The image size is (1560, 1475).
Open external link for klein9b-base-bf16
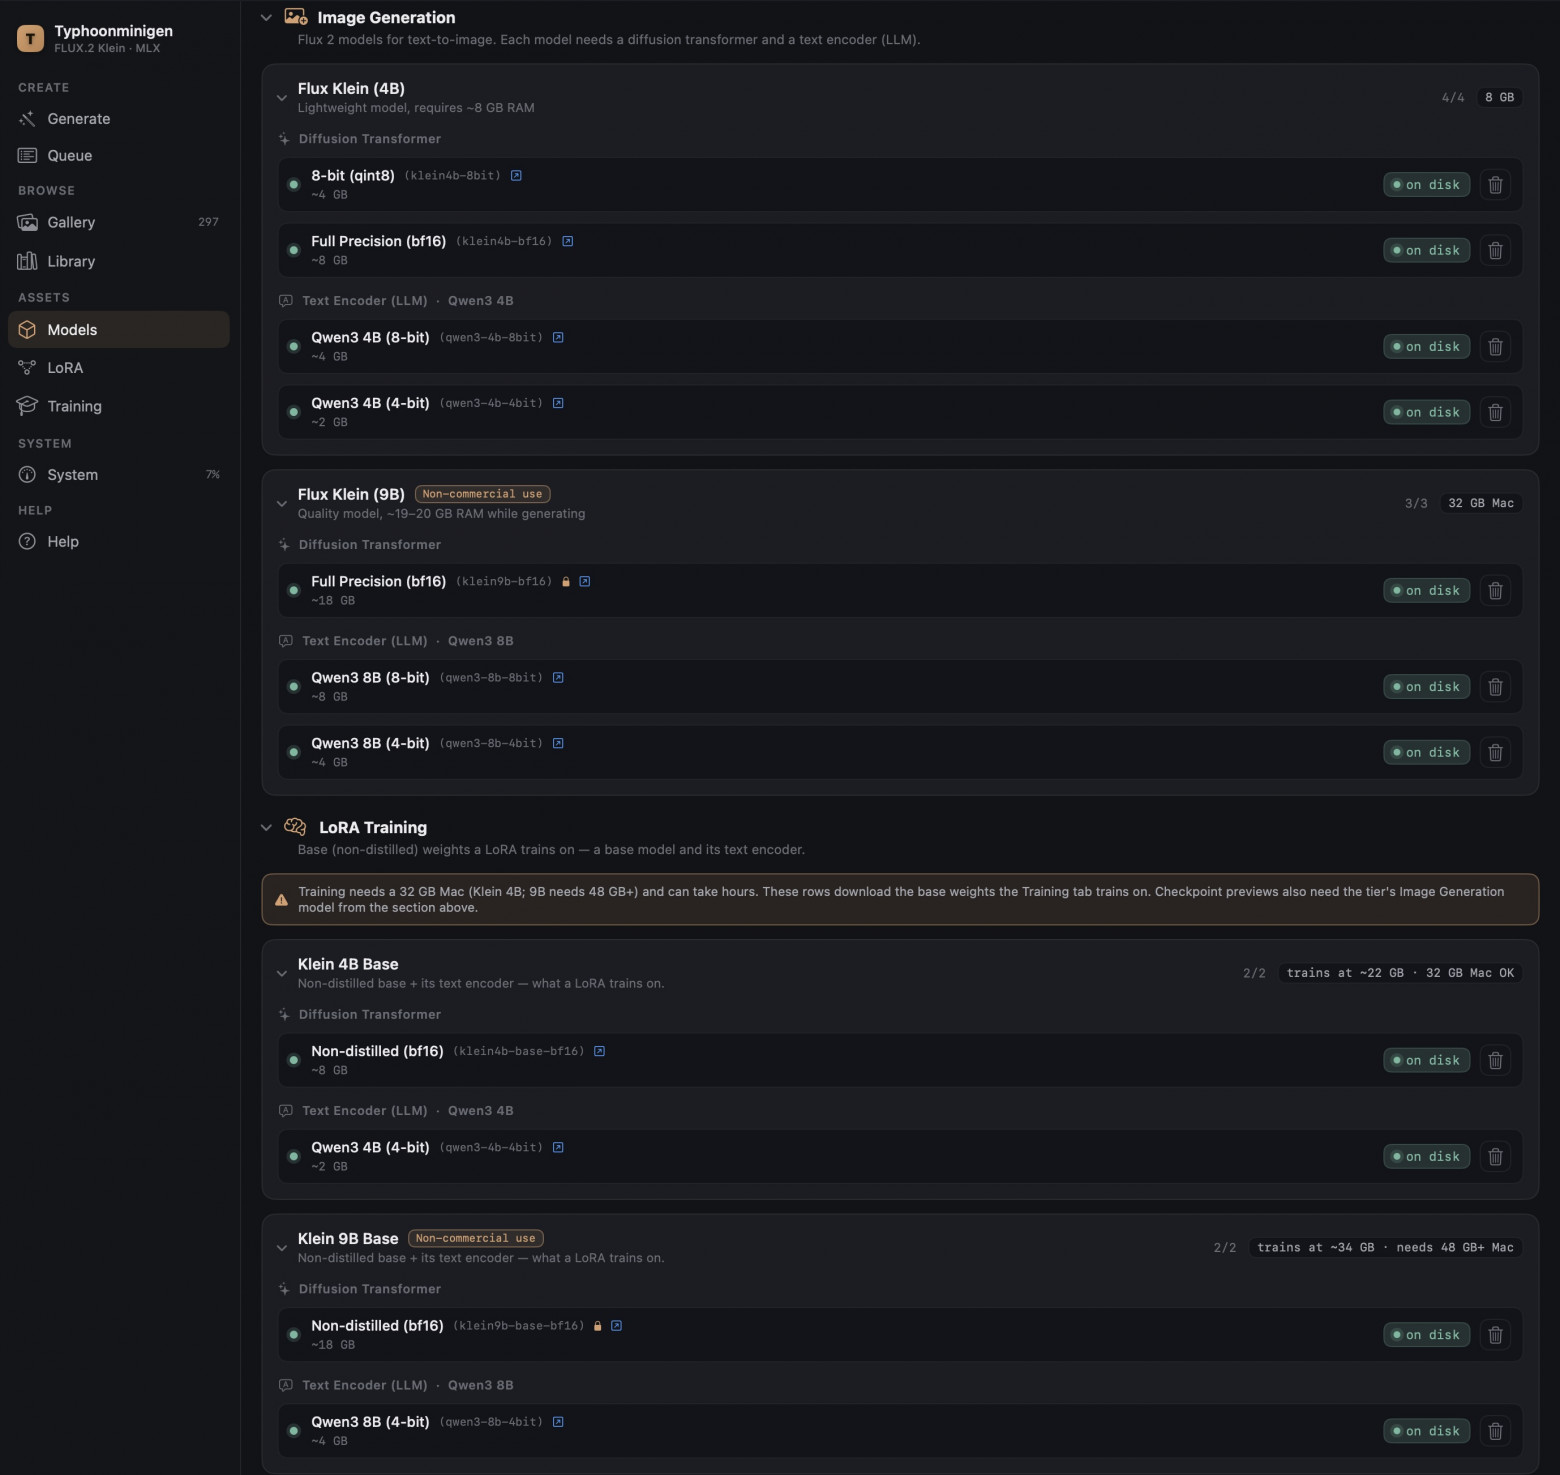pos(616,1325)
